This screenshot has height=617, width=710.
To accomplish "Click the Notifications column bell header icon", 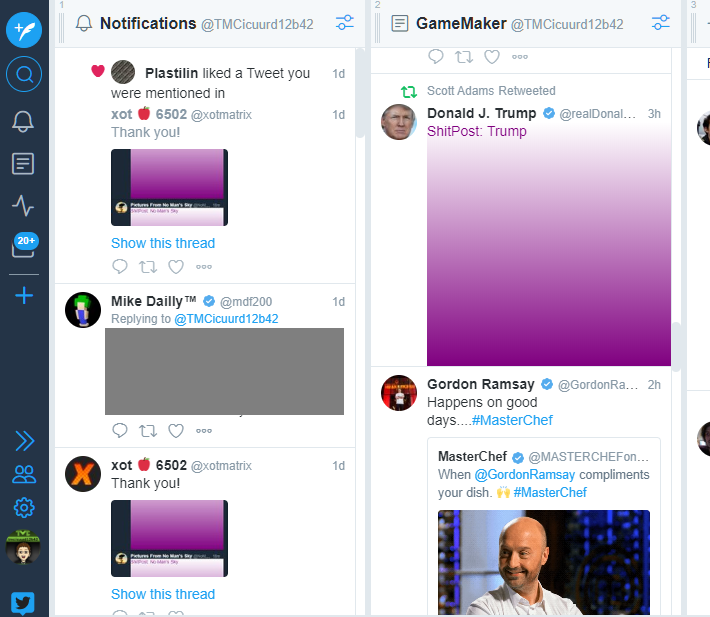I will coord(84,23).
